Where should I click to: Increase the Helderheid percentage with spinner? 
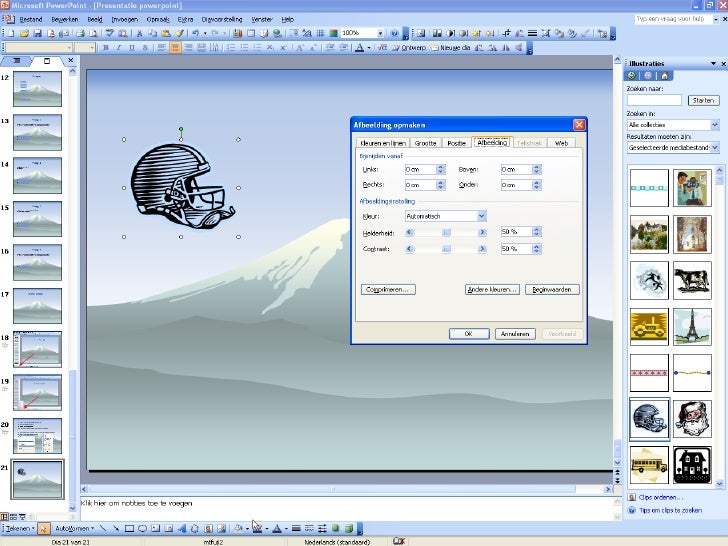pyautogui.click(x=538, y=229)
